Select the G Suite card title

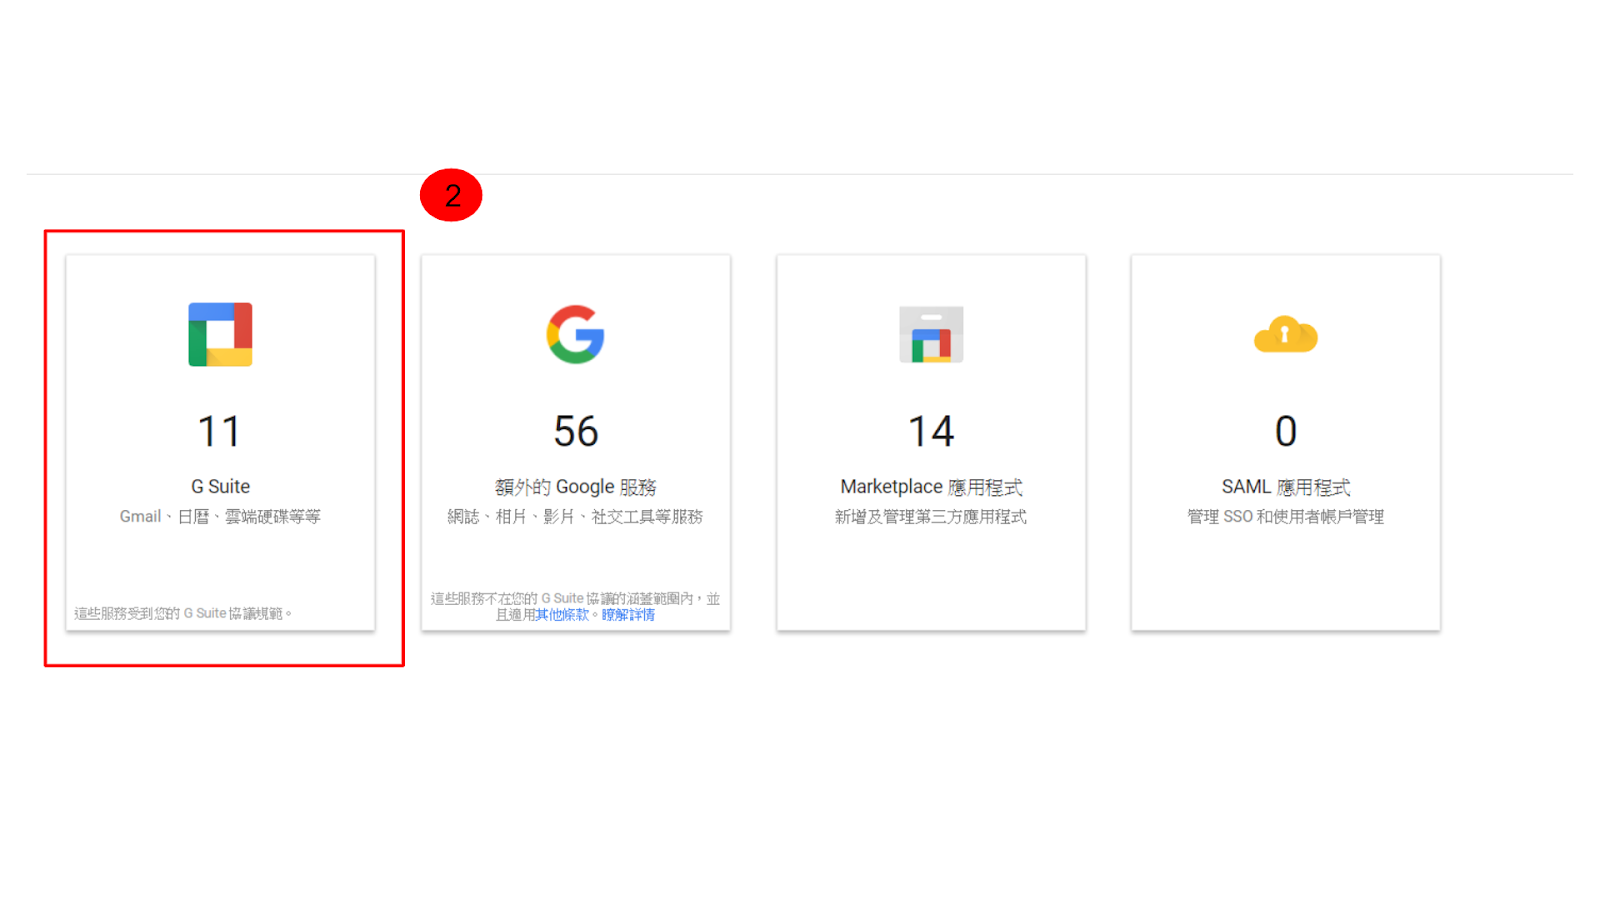click(x=220, y=487)
